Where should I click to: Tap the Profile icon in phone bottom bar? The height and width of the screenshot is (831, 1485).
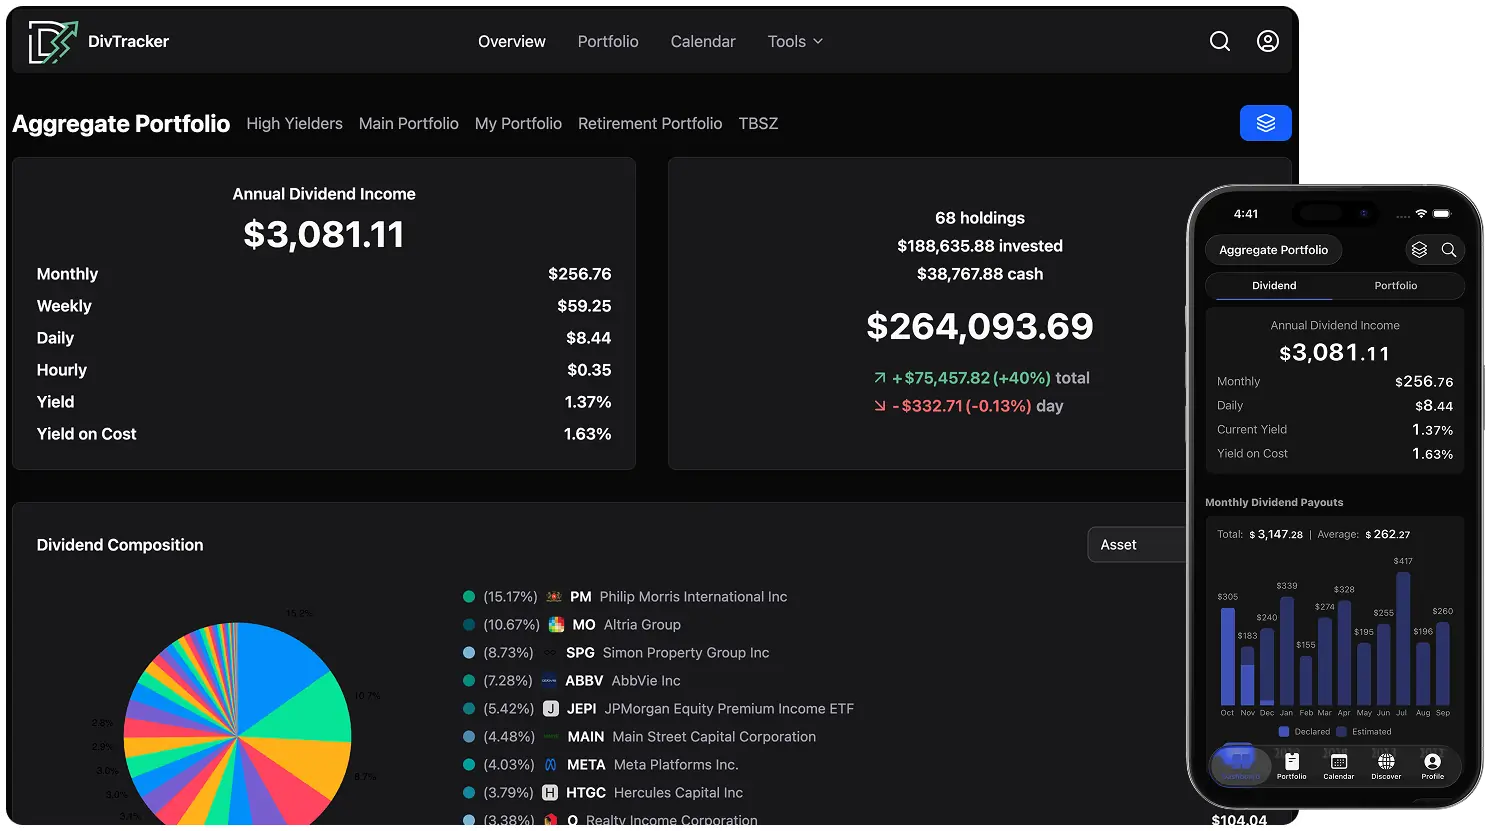pos(1432,766)
